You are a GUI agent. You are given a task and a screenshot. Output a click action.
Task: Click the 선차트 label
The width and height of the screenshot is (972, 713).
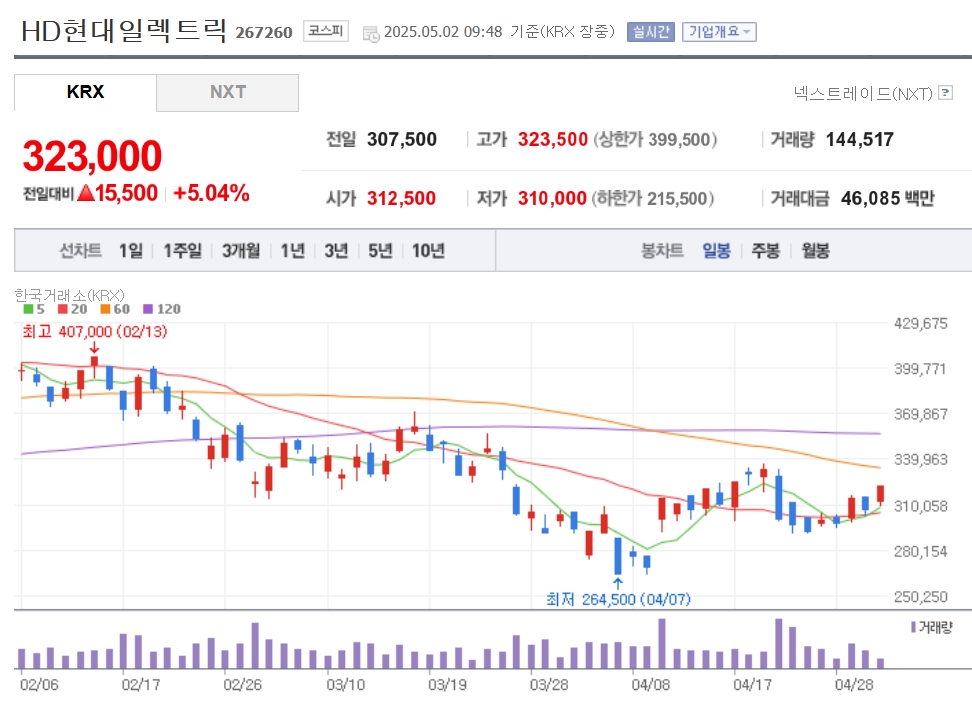click(x=81, y=250)
